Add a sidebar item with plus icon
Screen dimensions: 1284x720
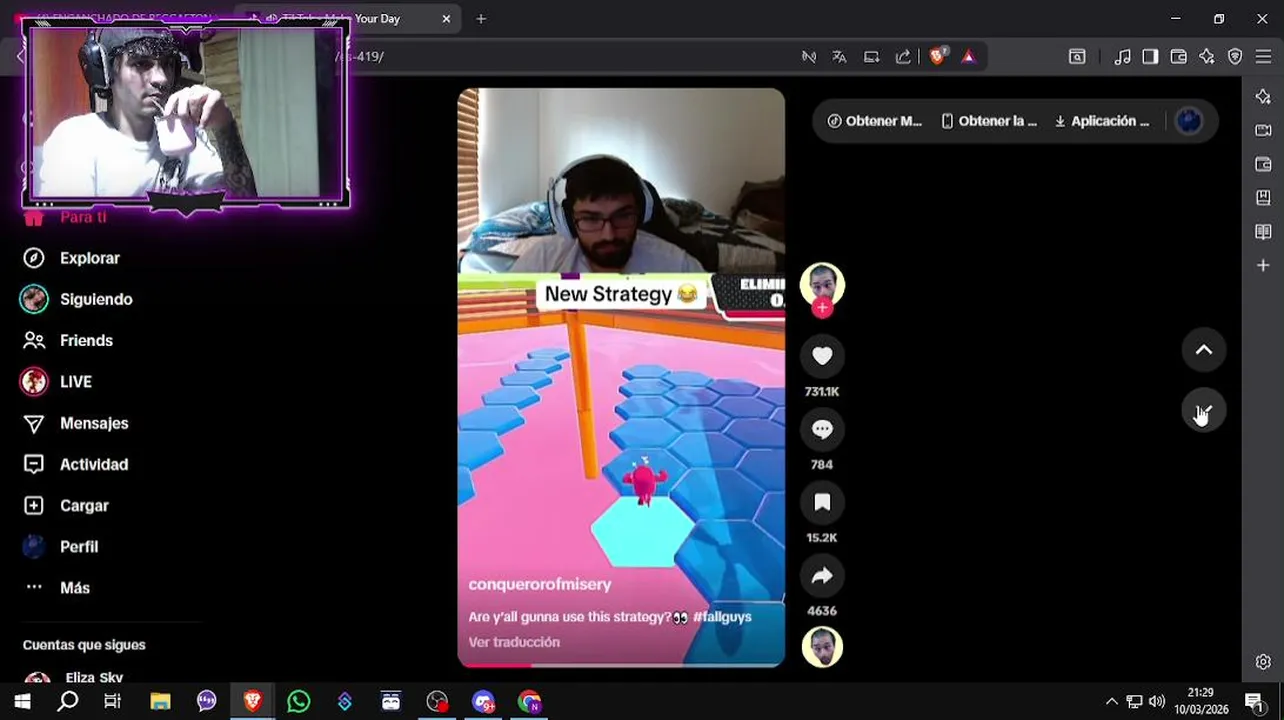click(x=1263, y=265)
